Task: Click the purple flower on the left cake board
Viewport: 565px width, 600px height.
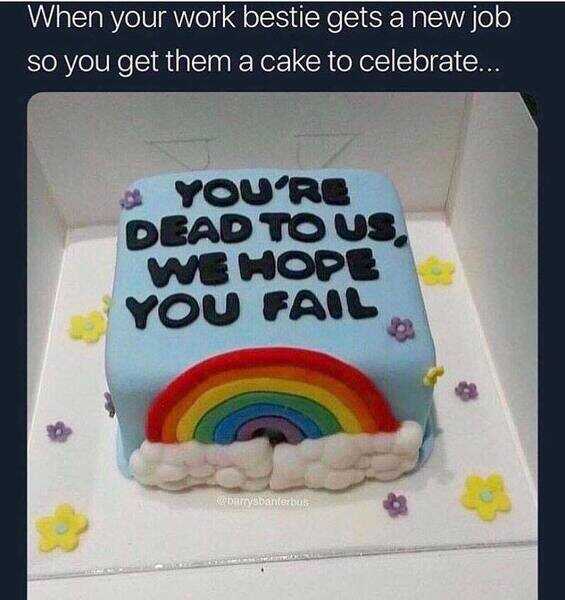Action: click(x=59, y=431)
